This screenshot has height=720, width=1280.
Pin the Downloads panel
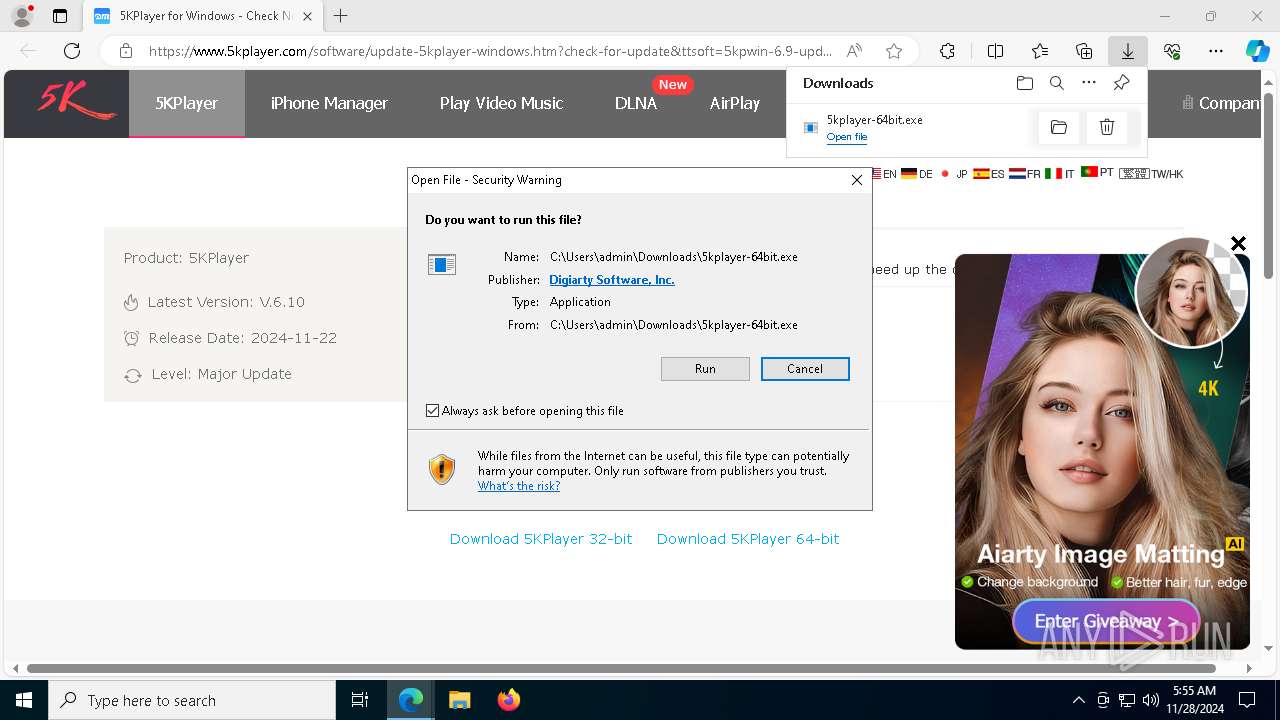pos(1121,83)
